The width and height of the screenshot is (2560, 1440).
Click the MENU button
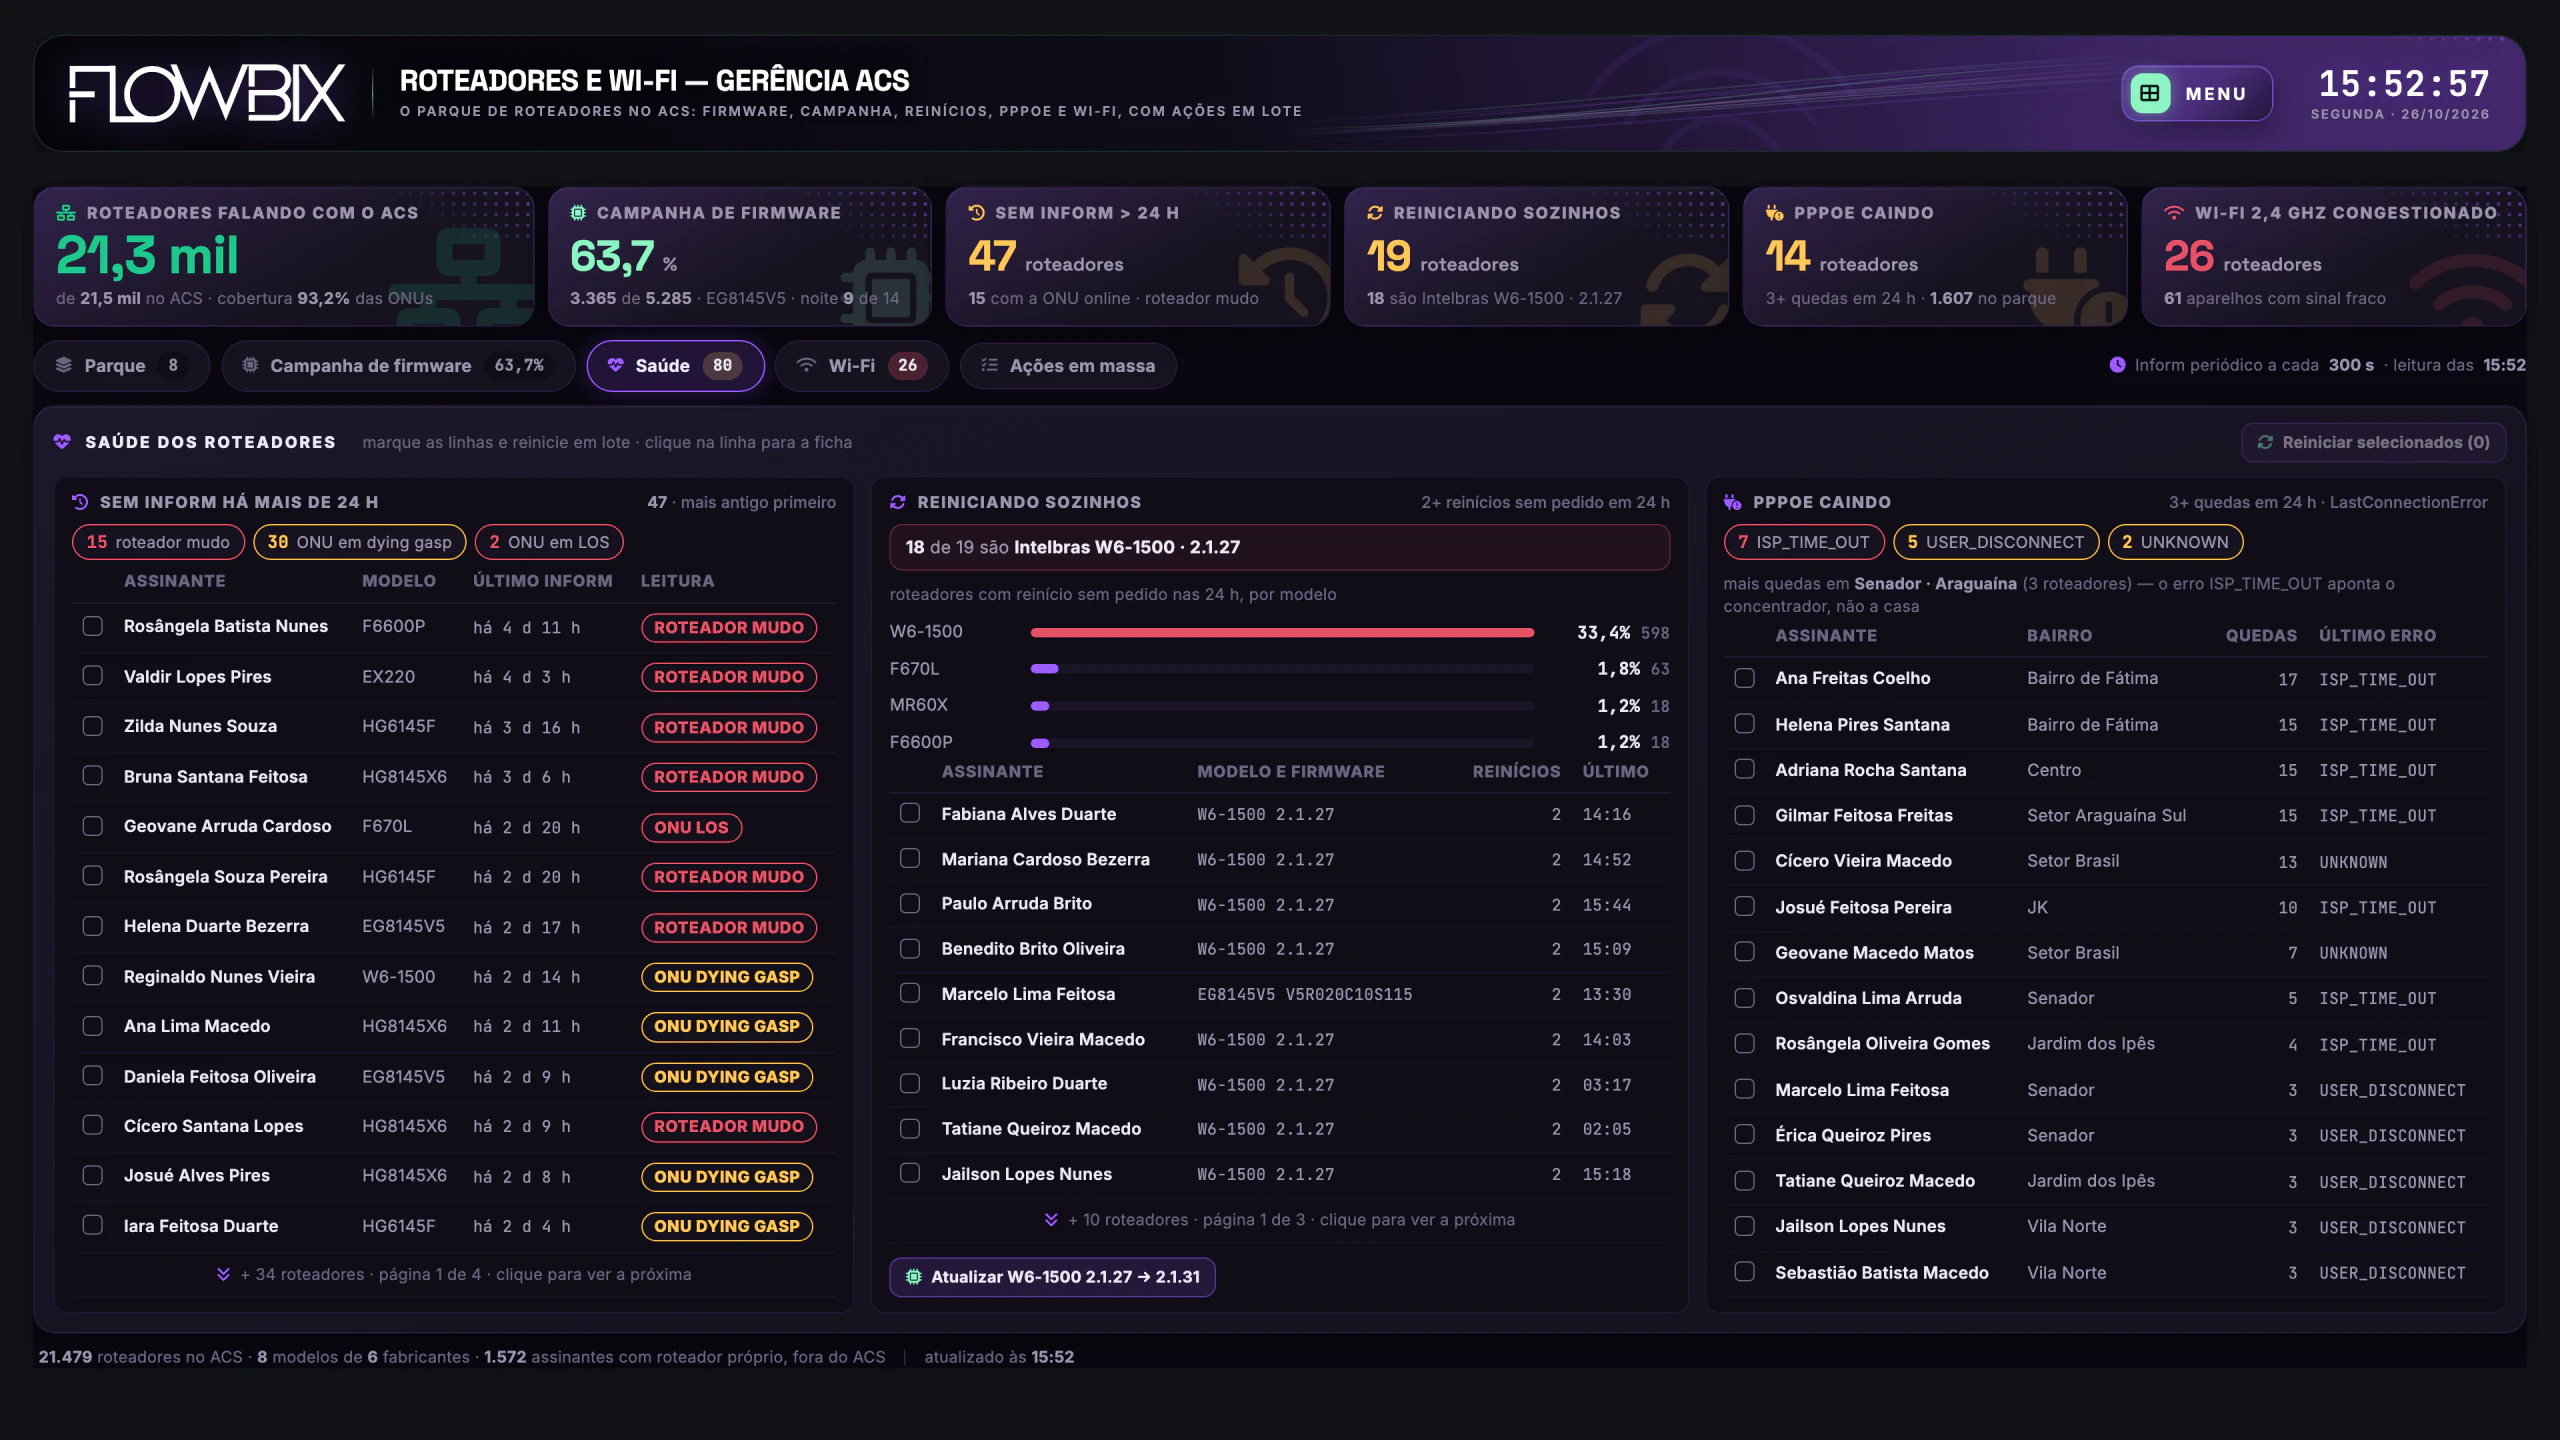point(2197,94)
